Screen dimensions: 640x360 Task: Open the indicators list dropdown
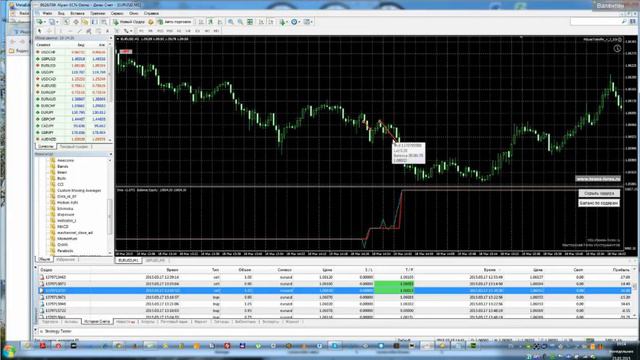point(284,22)
